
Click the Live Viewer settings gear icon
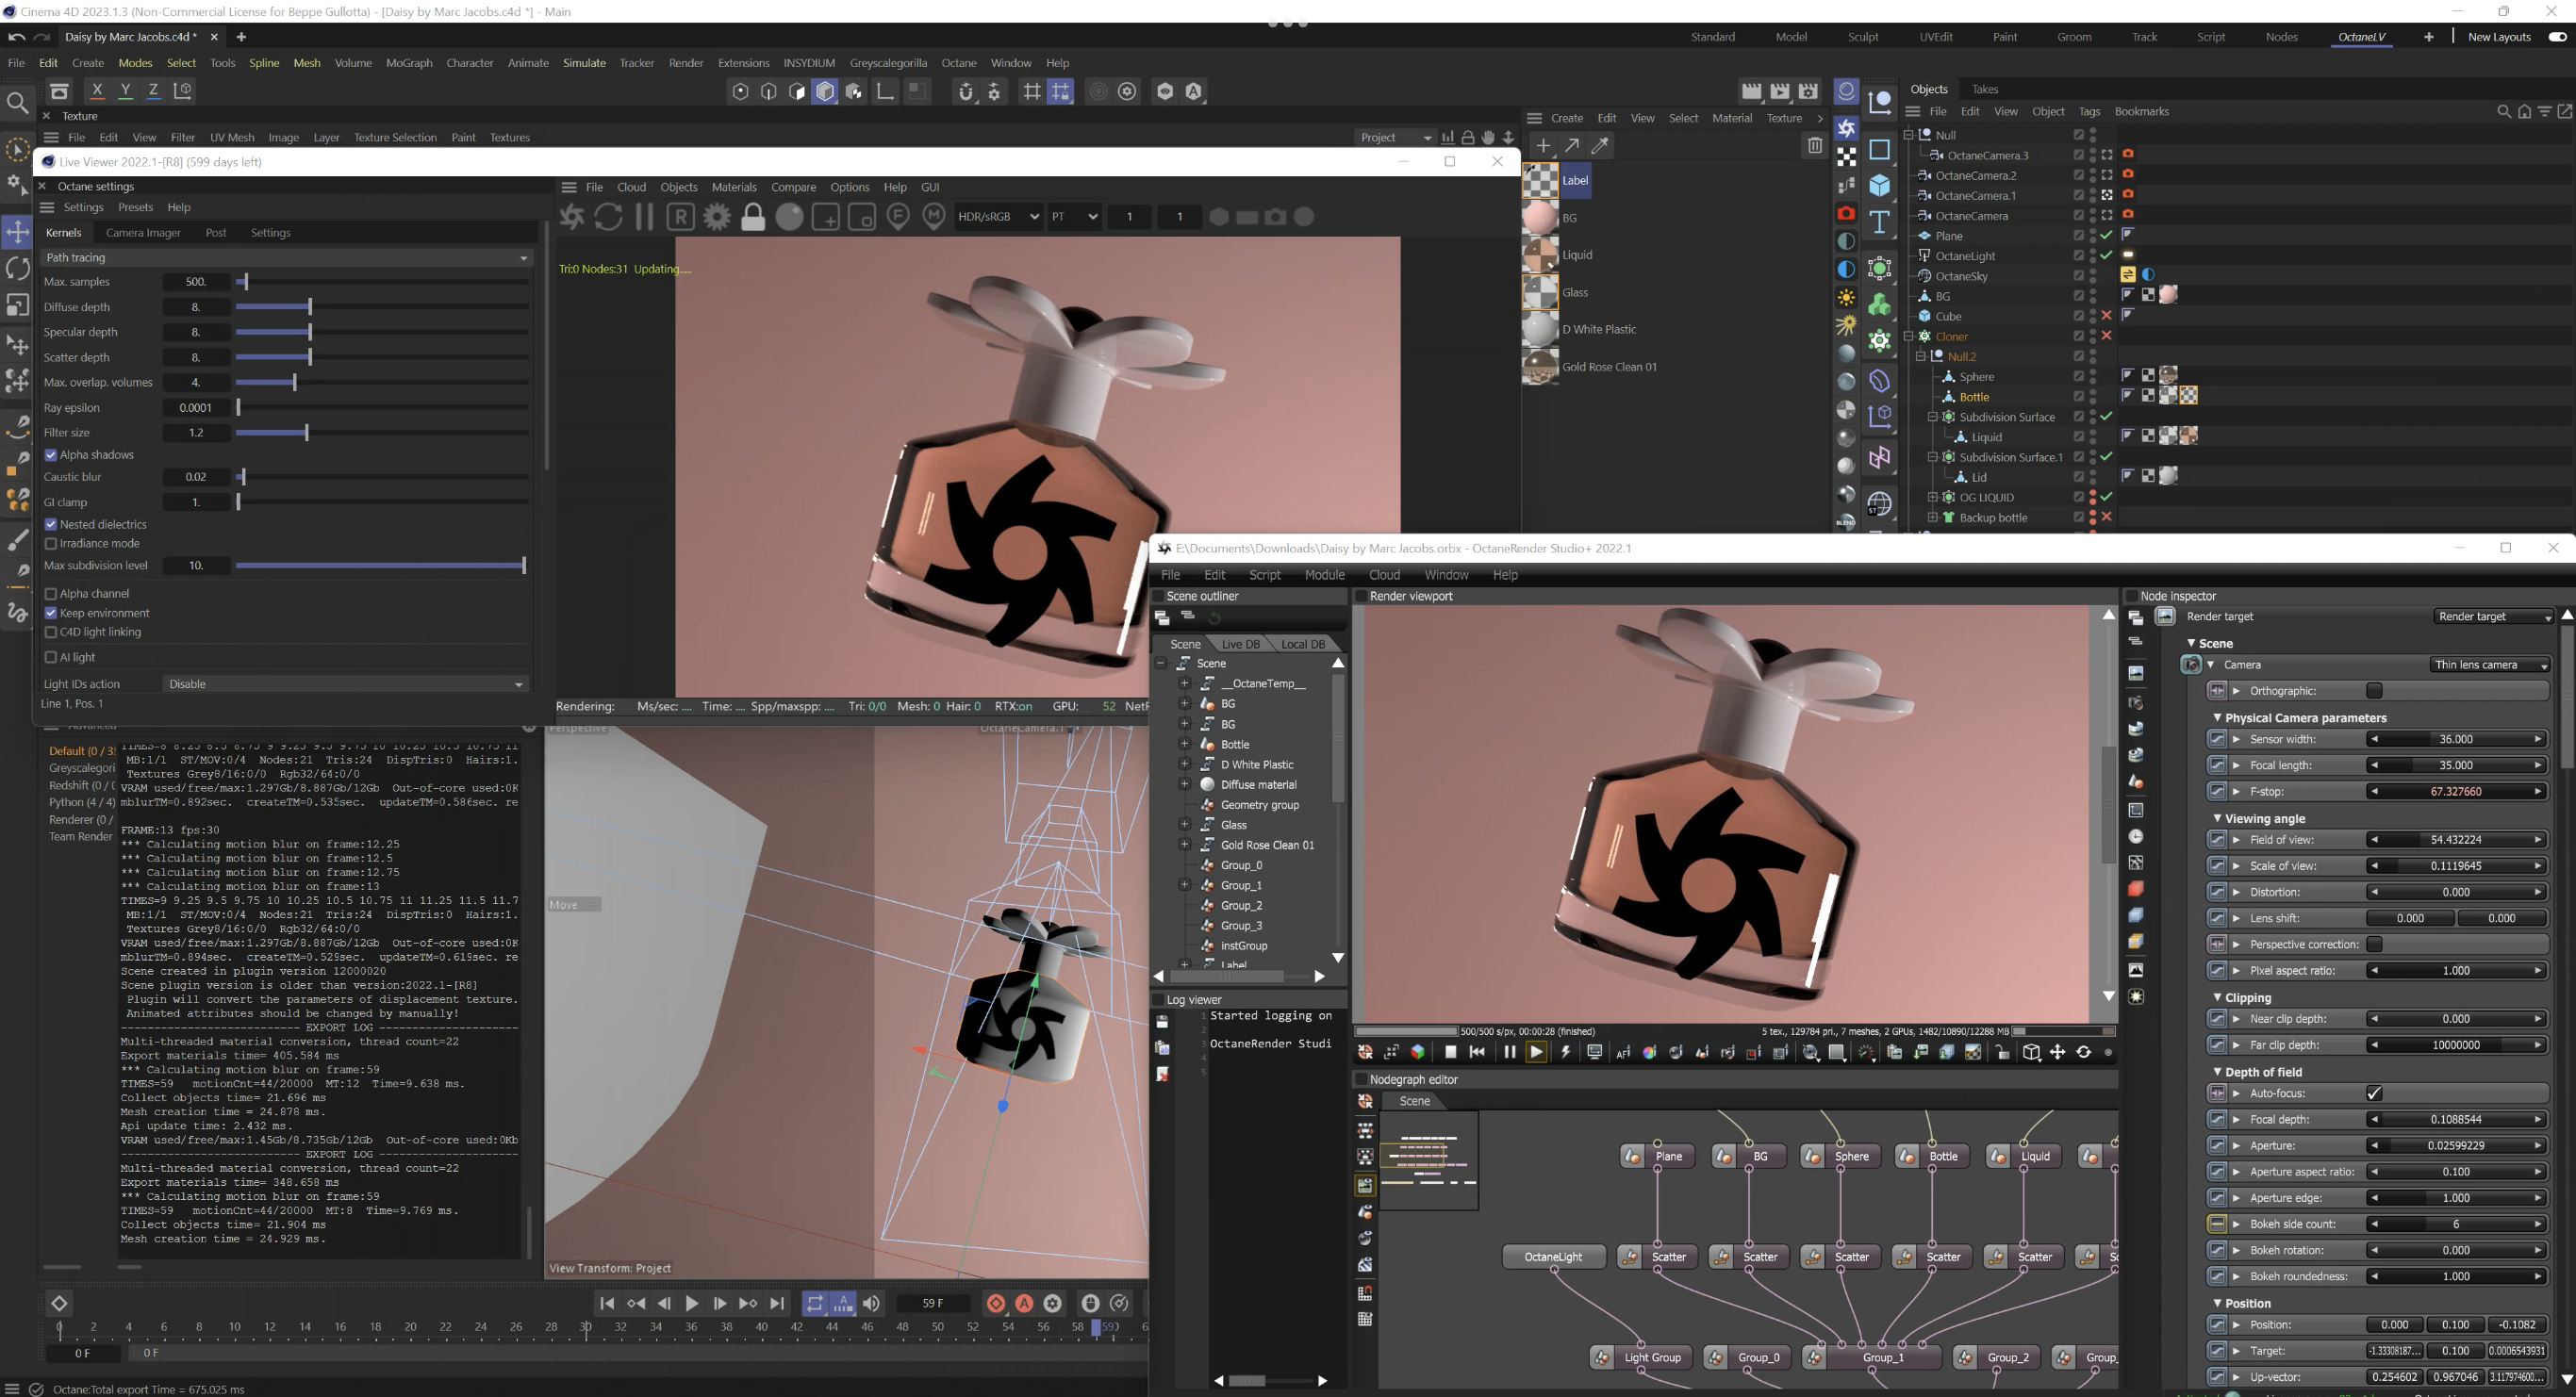(717, 217)
